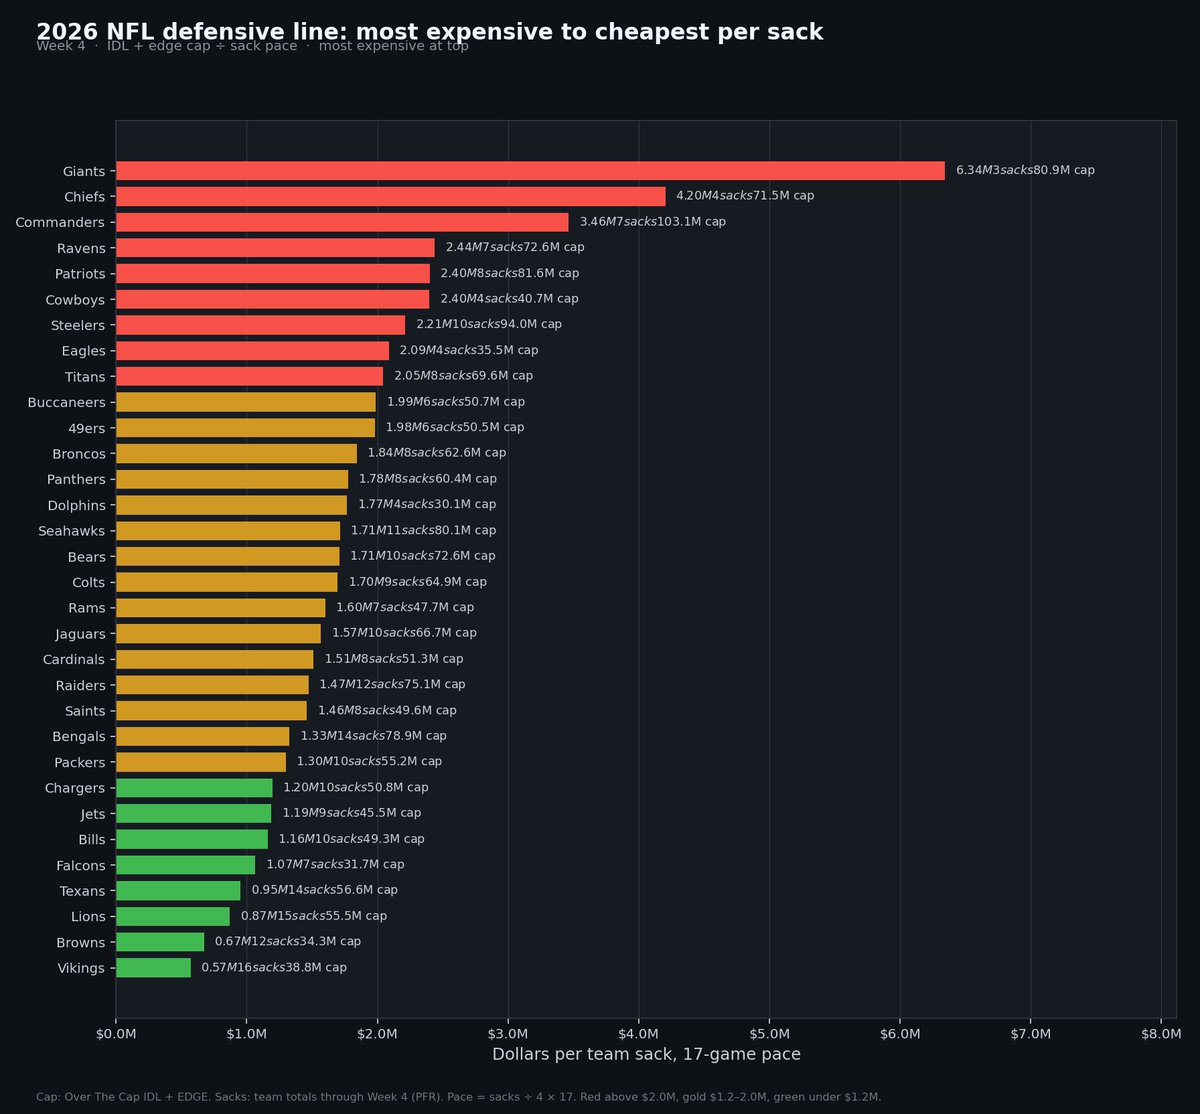Click the Week 4 subtitle line
The image size is (1200, 1114).
[252, 46]
